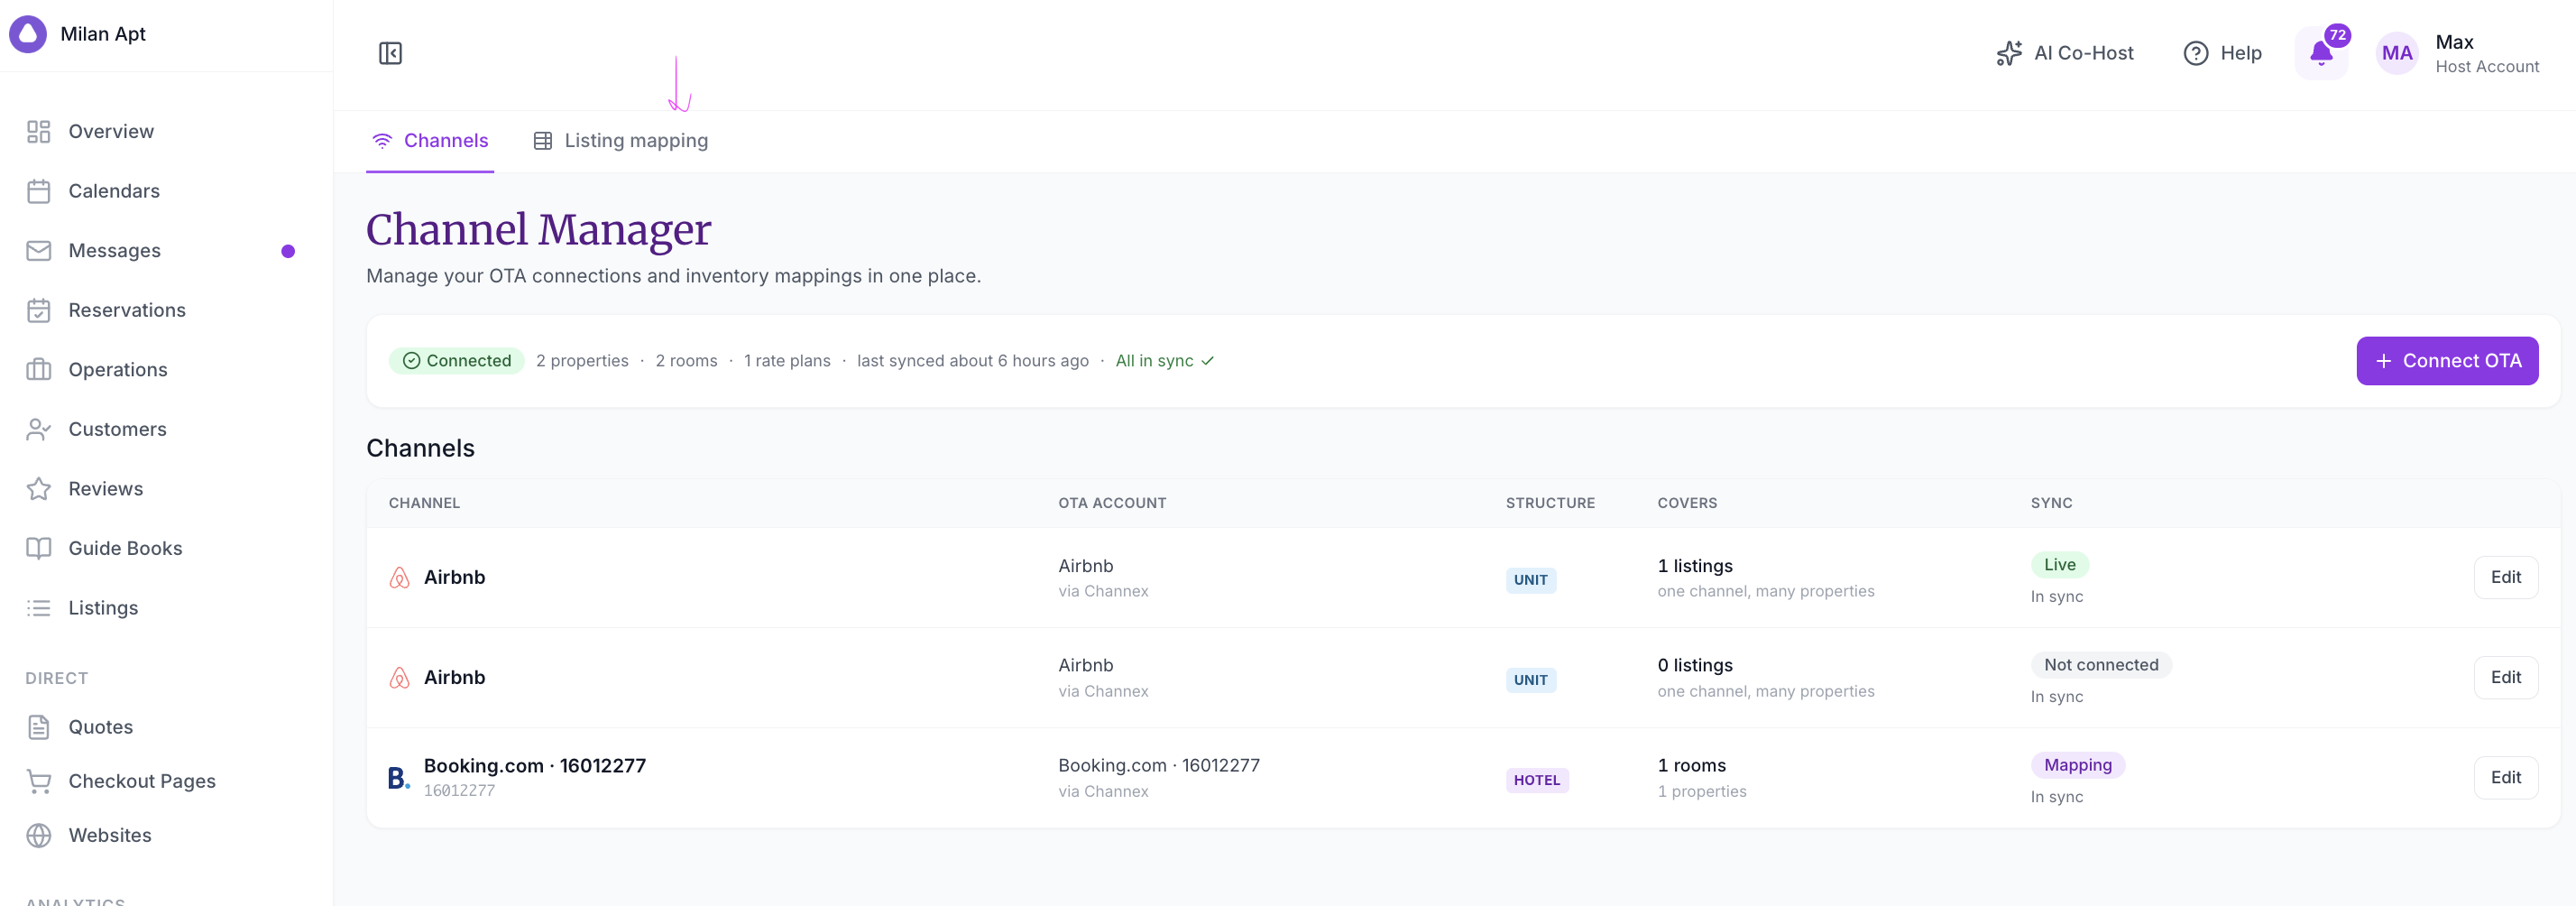Click the Messages envelope icon
Image resolution: width=2576 pixels, height=906 pixels.
coord(39,251)
